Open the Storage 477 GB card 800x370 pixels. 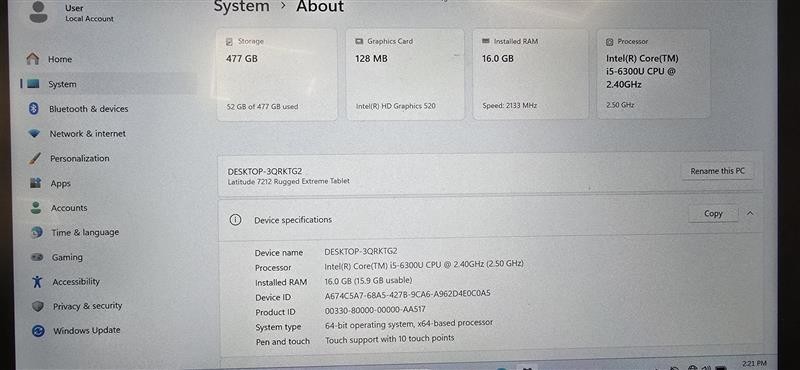pyautogui.click(x=277, y=75)
